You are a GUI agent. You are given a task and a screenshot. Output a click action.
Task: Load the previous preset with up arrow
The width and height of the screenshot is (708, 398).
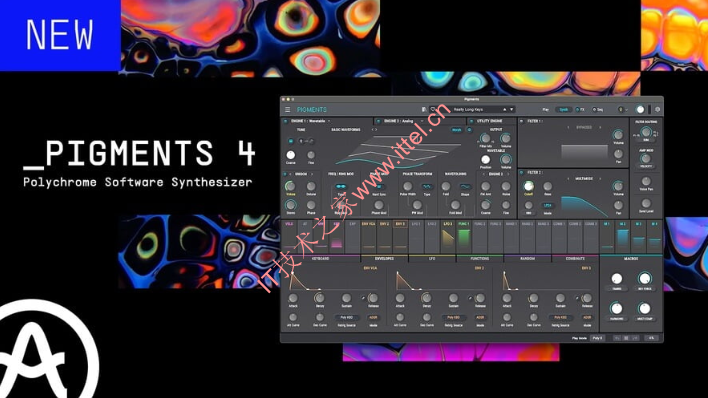point(504,109)
